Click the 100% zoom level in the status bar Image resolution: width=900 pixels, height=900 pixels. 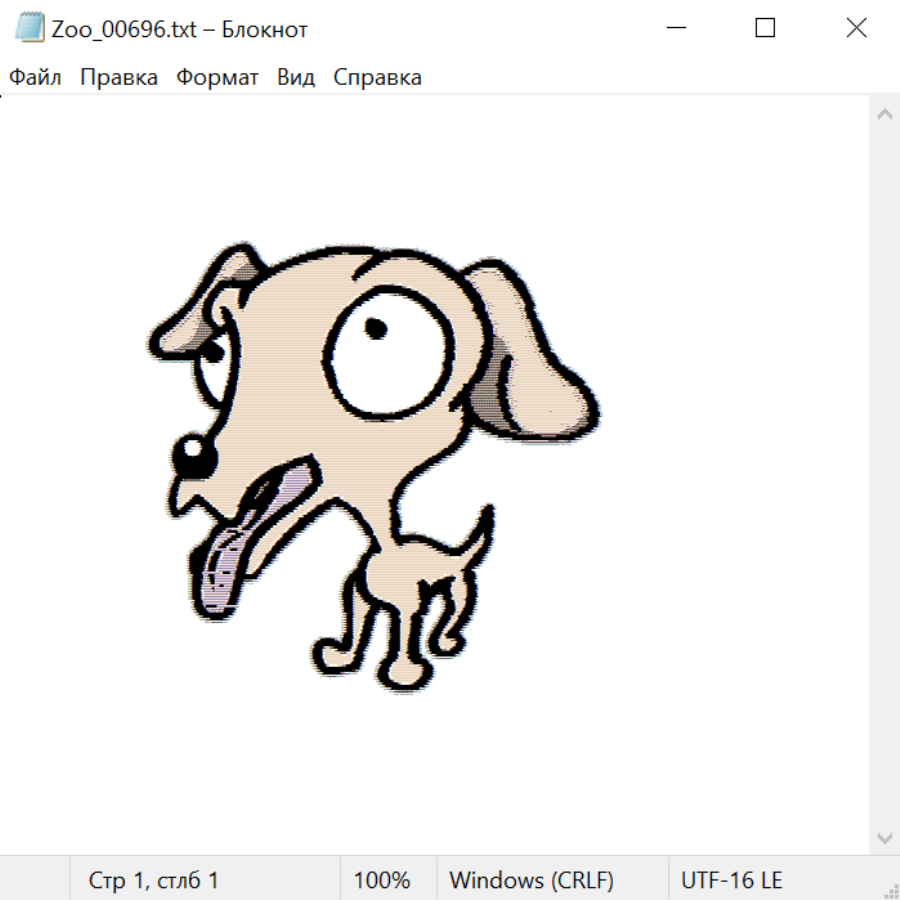point(382,881)
